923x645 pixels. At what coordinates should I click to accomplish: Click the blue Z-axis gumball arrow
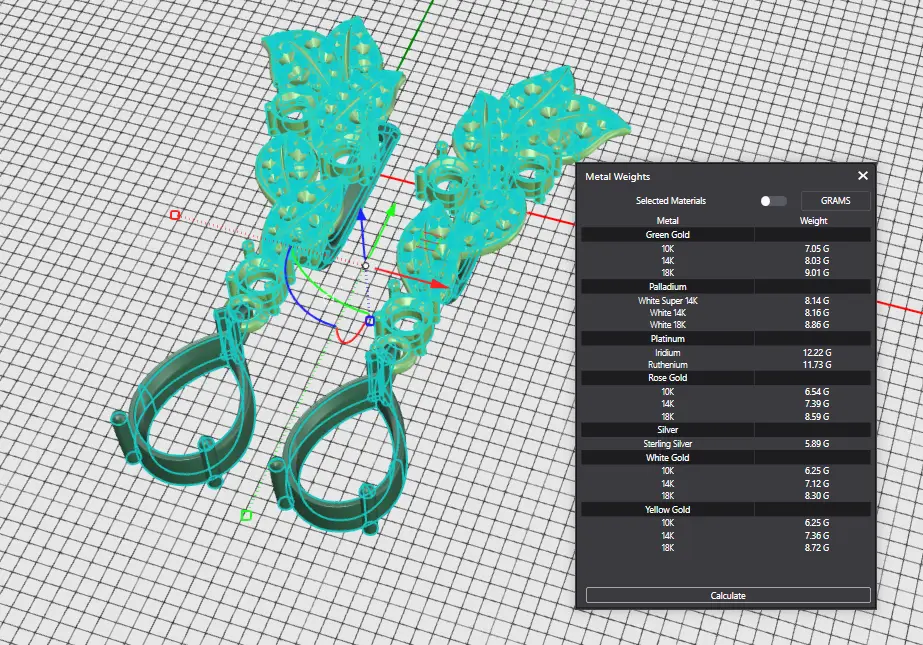[x=363, y=217]
